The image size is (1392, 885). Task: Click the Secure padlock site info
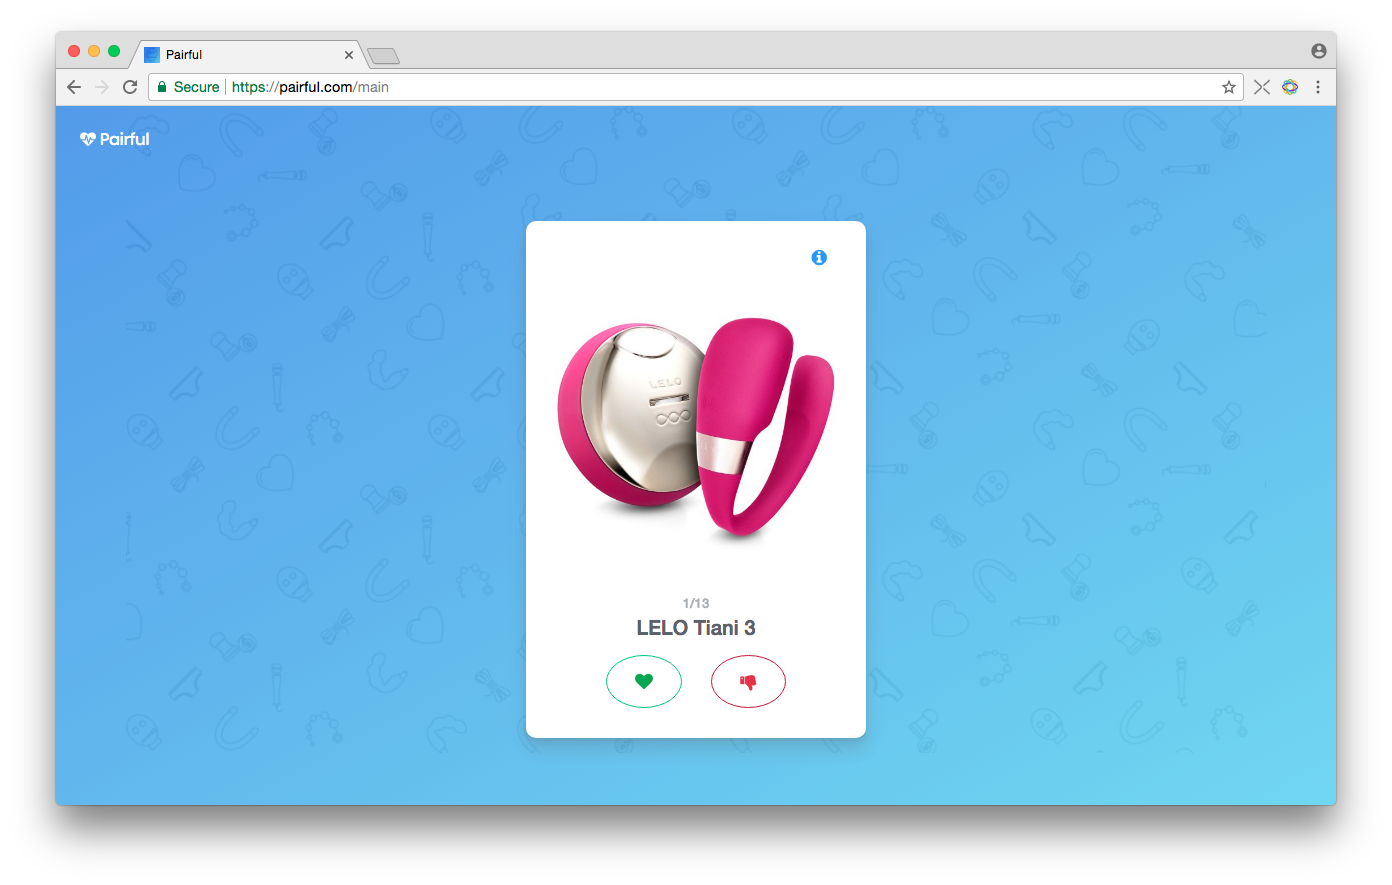tap(188, 87)
